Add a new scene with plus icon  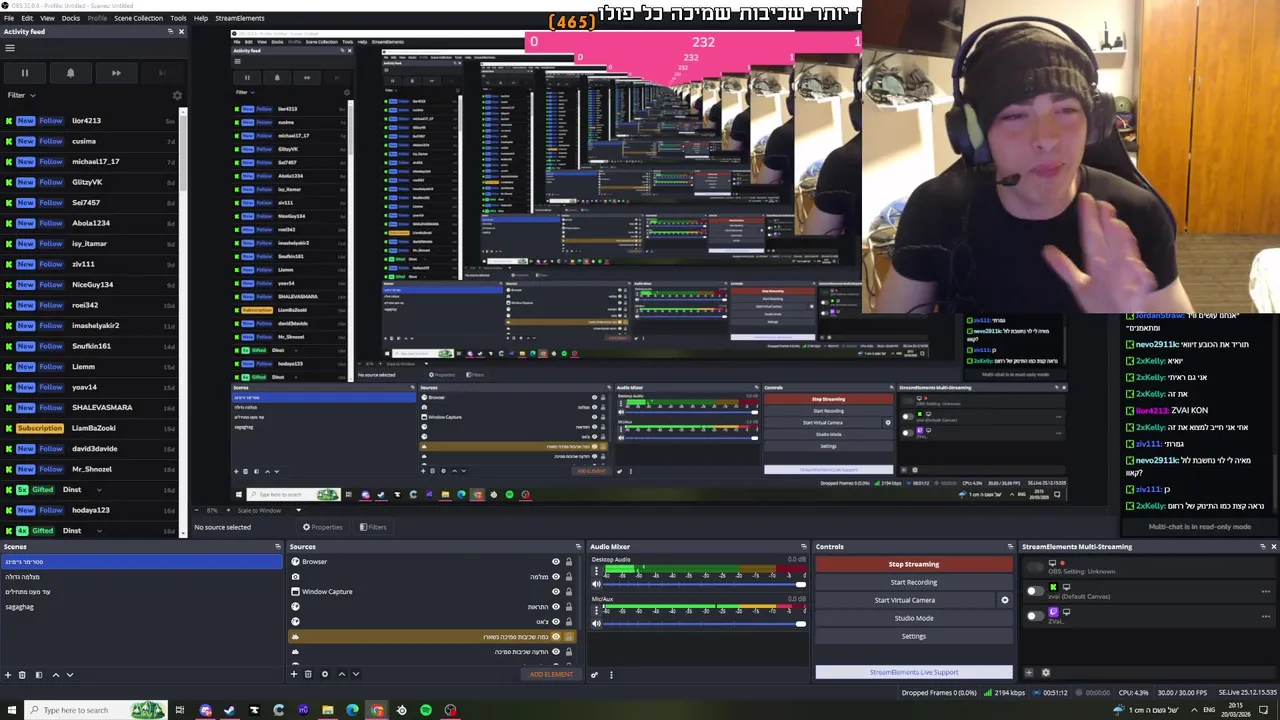pos(8,675)
